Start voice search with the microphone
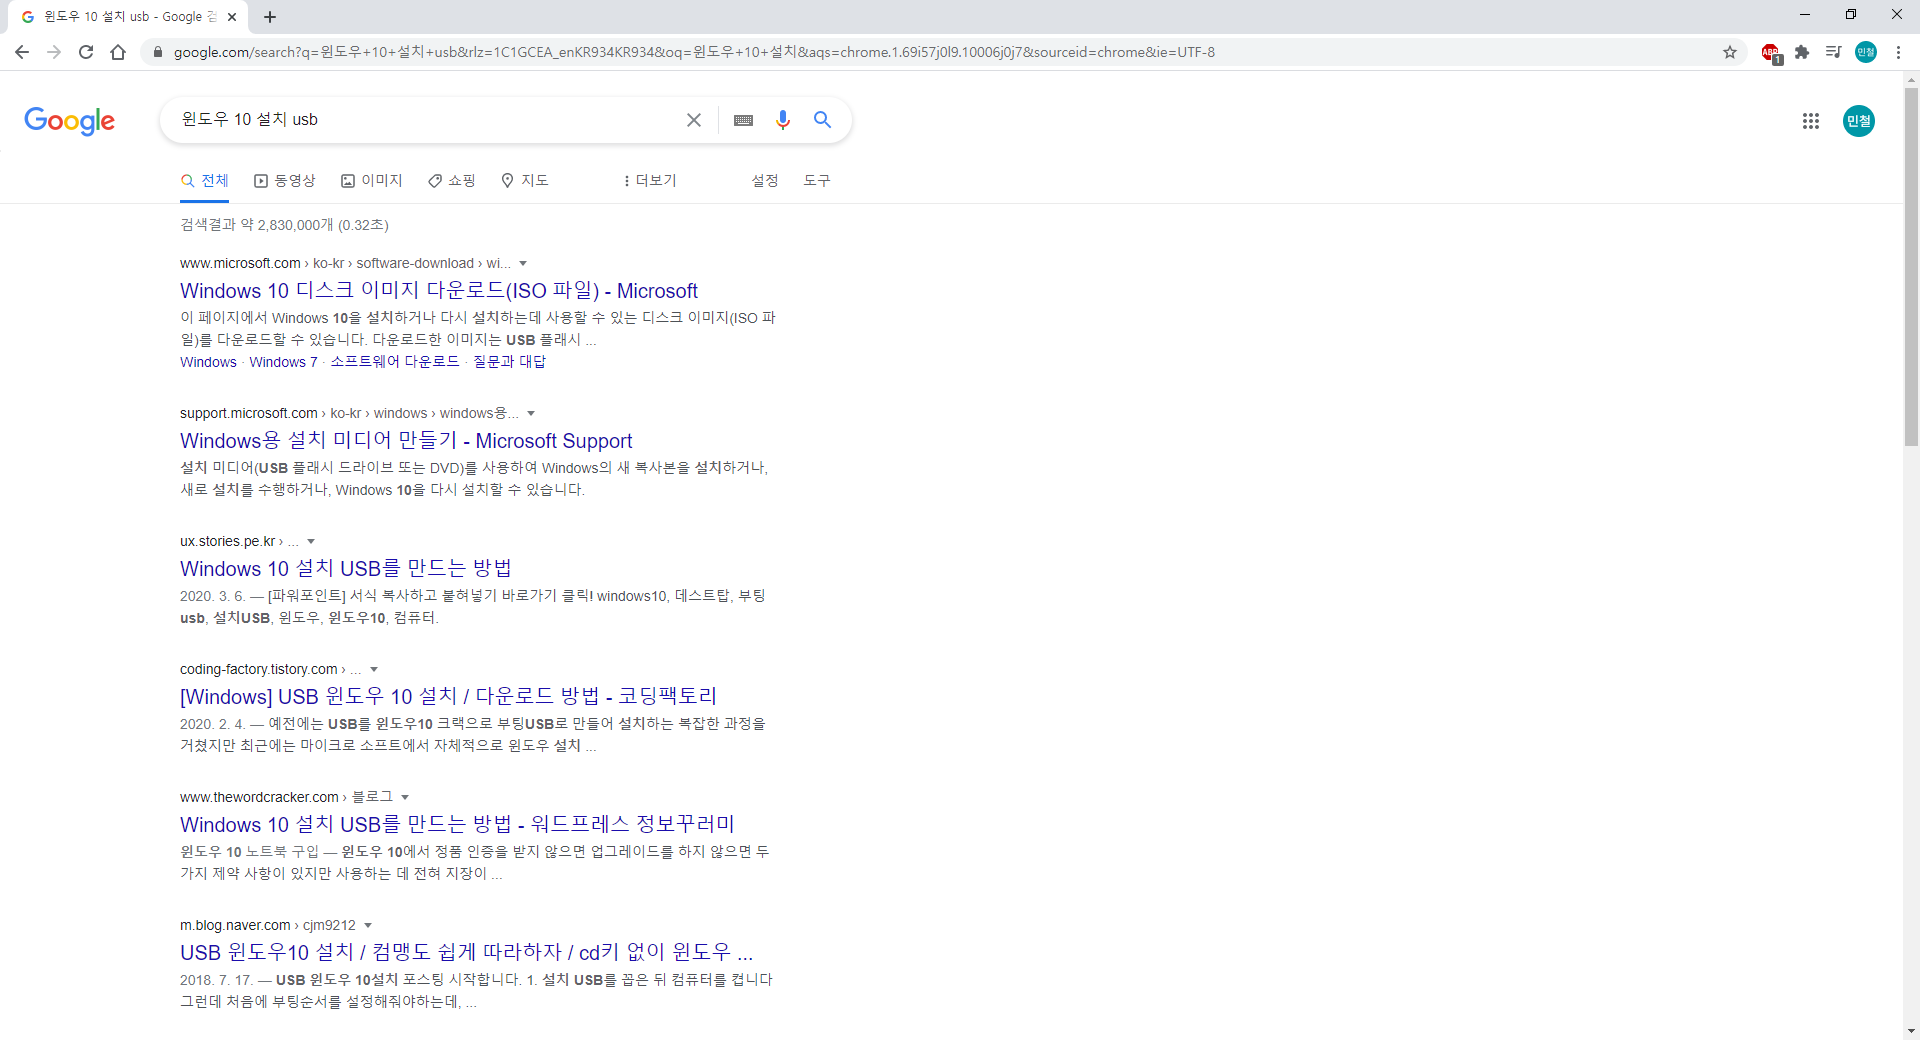 pyautogui.click(x=783, y=120)
